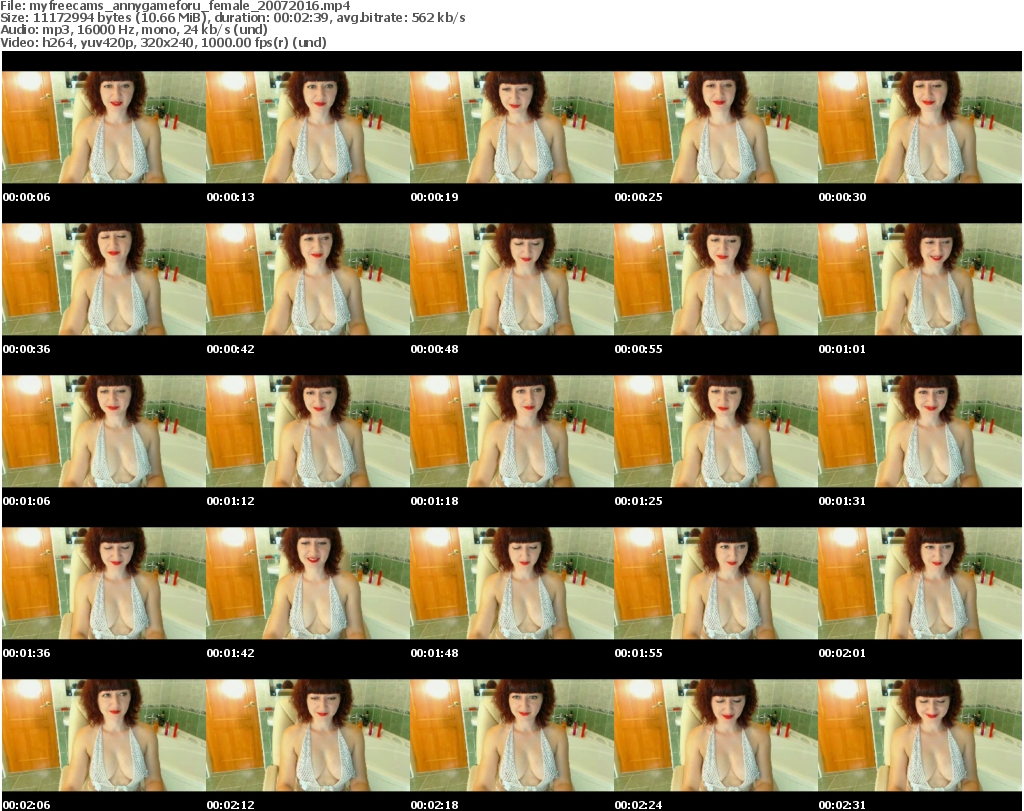The image size is (1024, 811).
Task: Select the thumbnail frame at 00:00:55
Action: point(716,279)
